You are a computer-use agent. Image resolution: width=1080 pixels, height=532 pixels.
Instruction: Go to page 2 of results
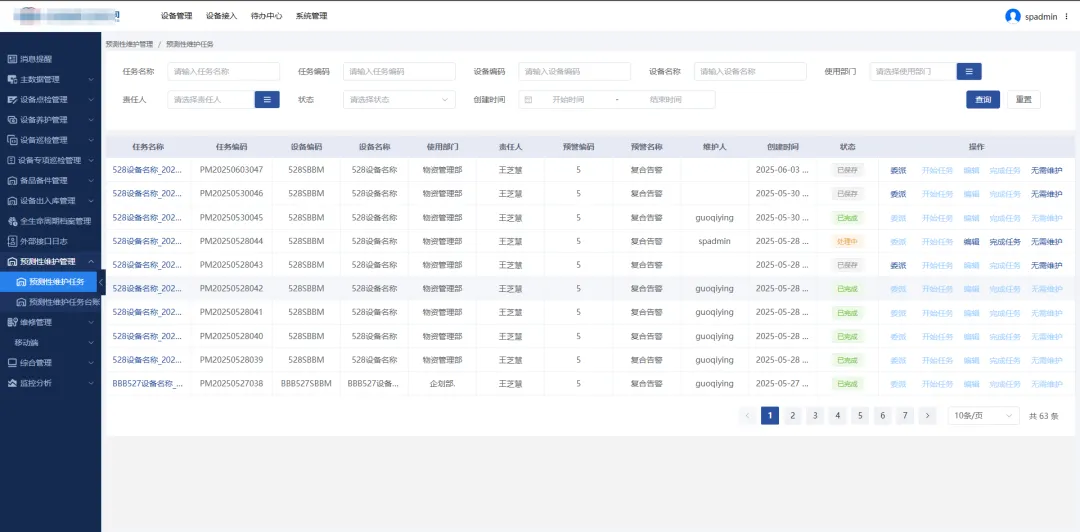click(x=793, y=416)
